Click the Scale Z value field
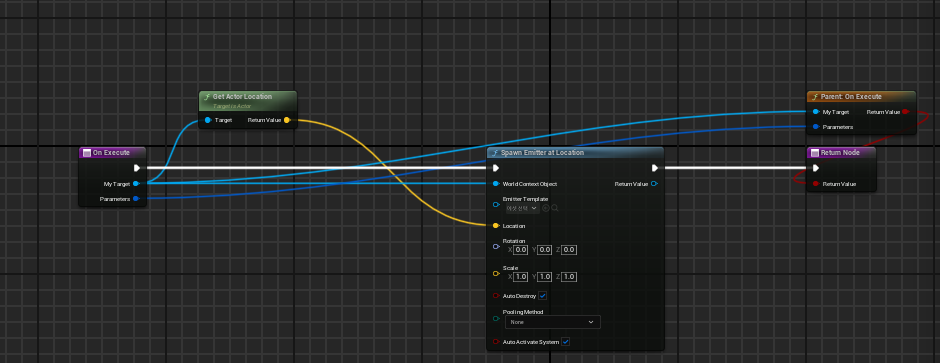The width and height of the screenshot is (940, 363). (569, 277)
